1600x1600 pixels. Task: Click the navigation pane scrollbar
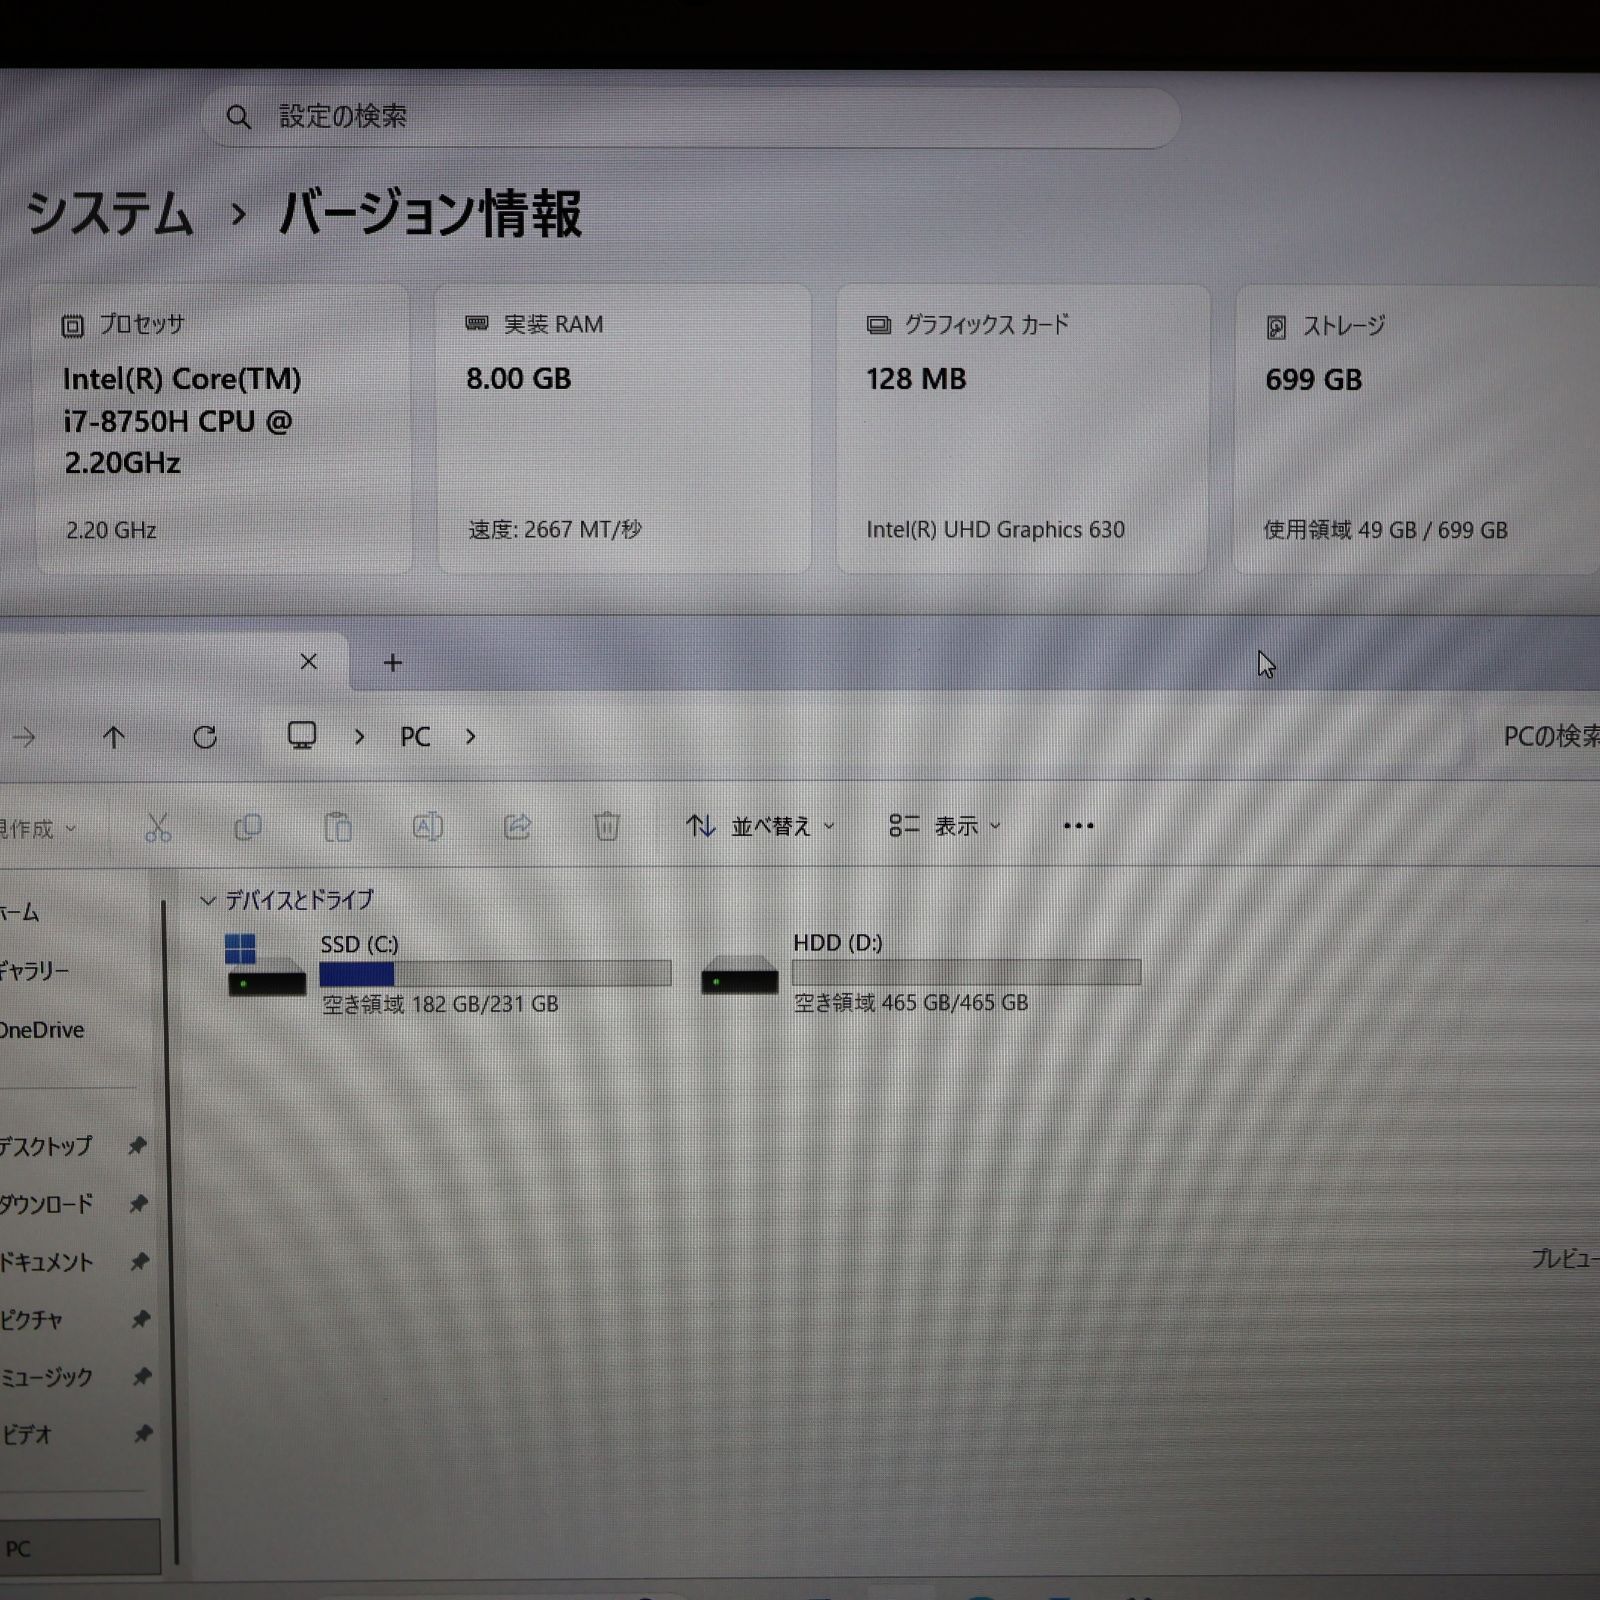point(170,1230)
